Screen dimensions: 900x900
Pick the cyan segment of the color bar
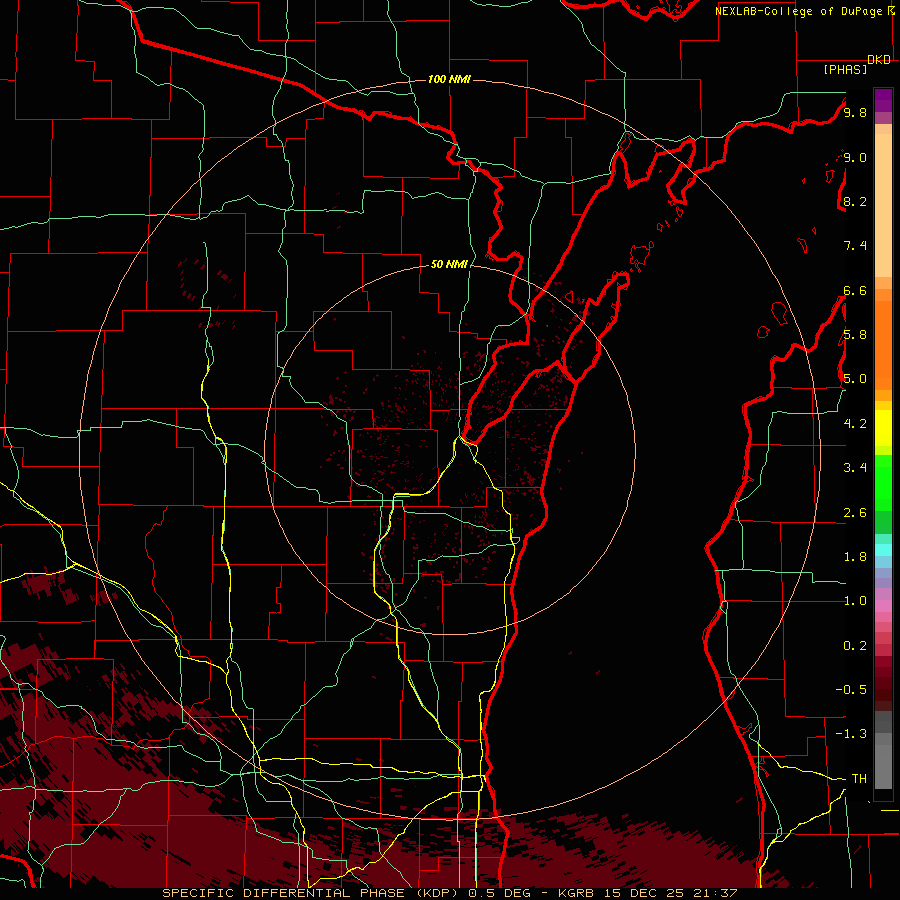coord(883,550)
